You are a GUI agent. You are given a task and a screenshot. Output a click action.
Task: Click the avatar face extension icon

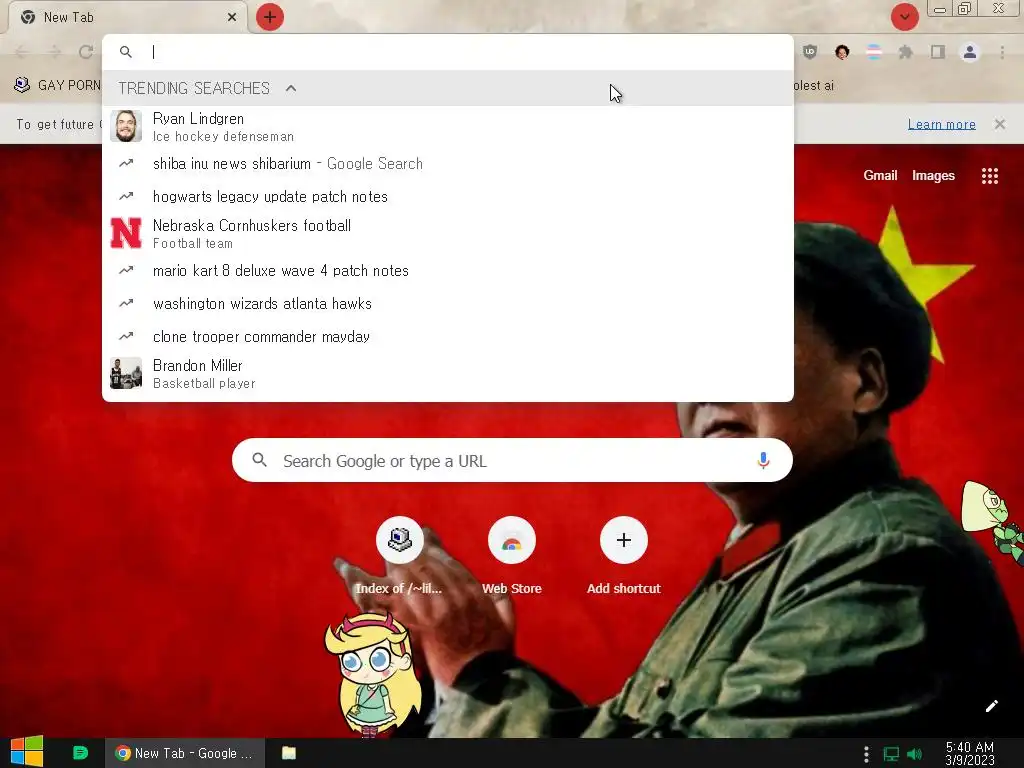tap(842, 52)
